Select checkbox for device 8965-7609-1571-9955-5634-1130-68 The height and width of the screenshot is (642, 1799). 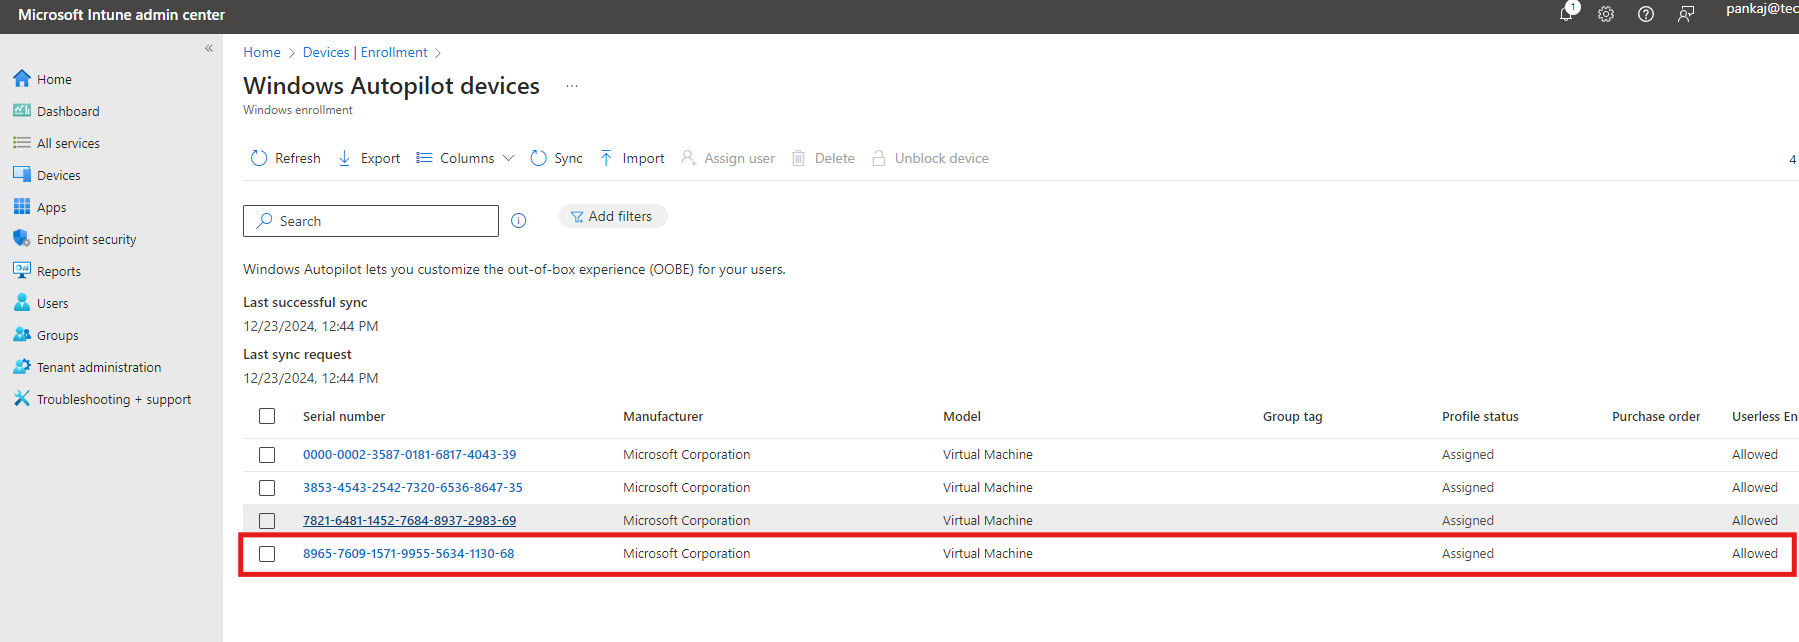(267, 554)
